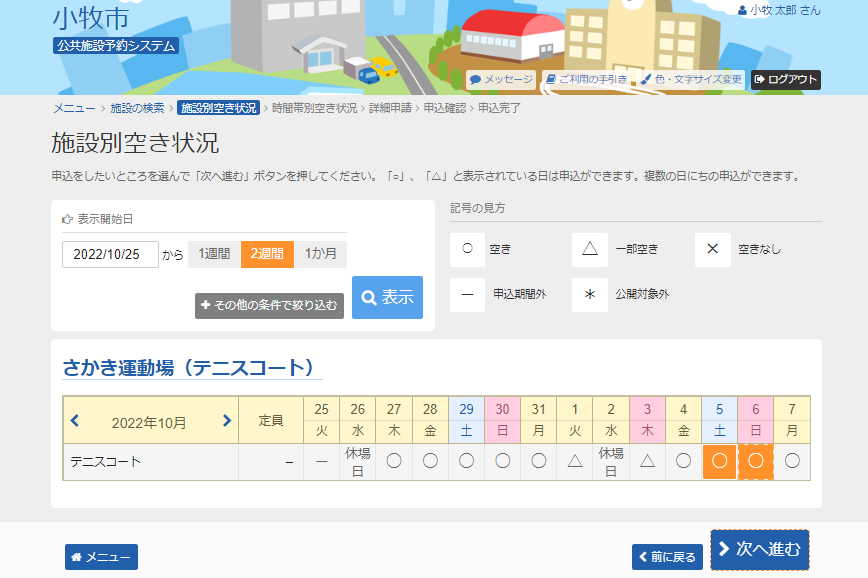Select the 2週間 display period

click(267, 254)
